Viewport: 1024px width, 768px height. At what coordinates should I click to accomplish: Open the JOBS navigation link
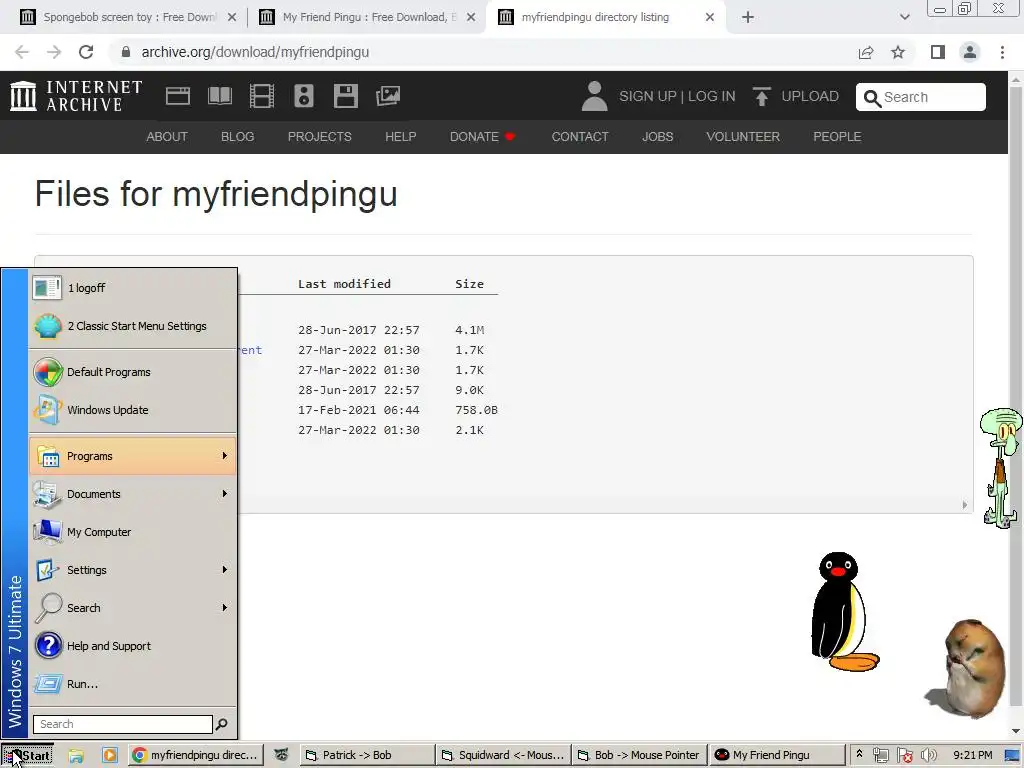click(657, 136)
